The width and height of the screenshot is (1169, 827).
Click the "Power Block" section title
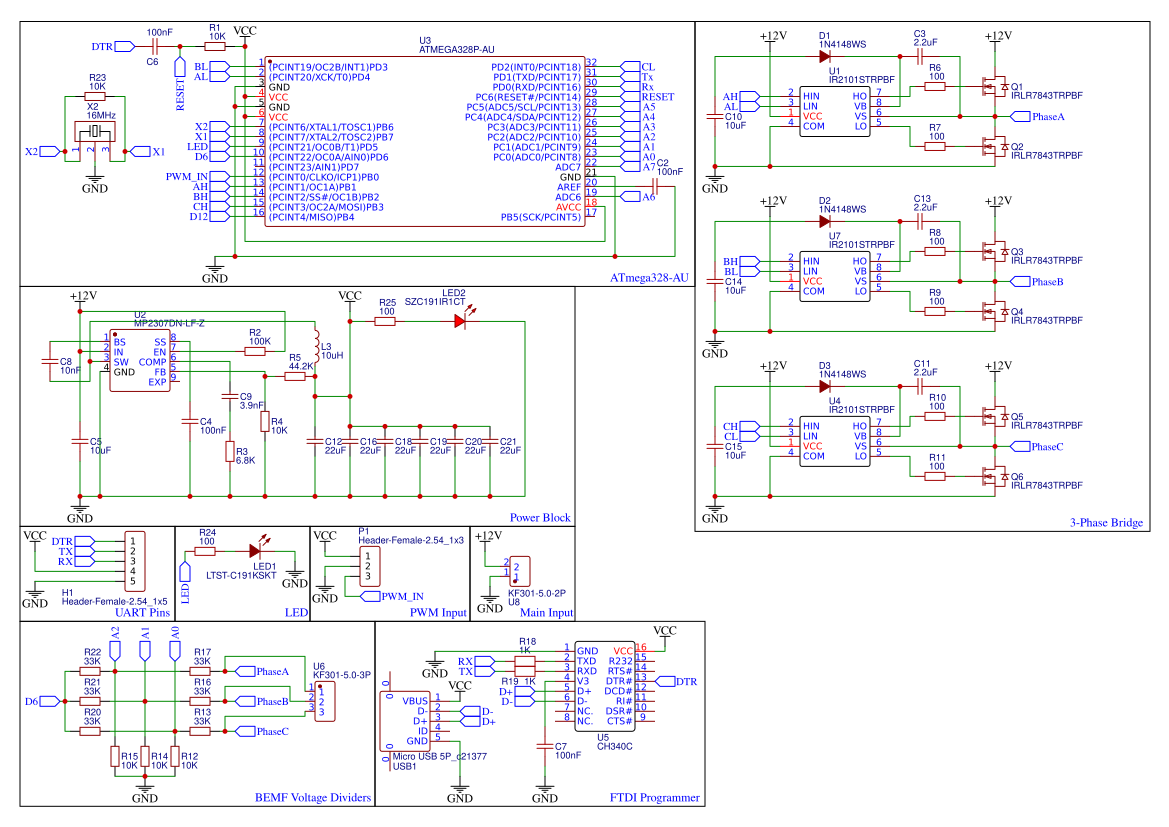coord(540,518)
